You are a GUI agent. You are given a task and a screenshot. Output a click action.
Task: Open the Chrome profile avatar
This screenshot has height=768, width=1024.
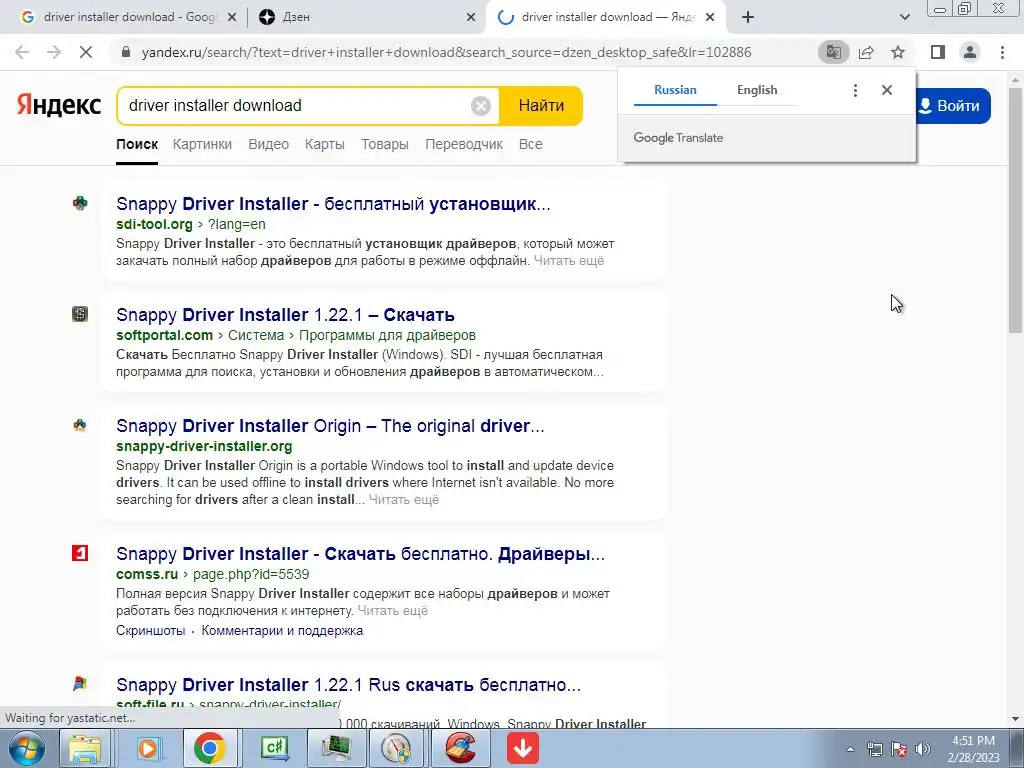(x=970, y=52)
